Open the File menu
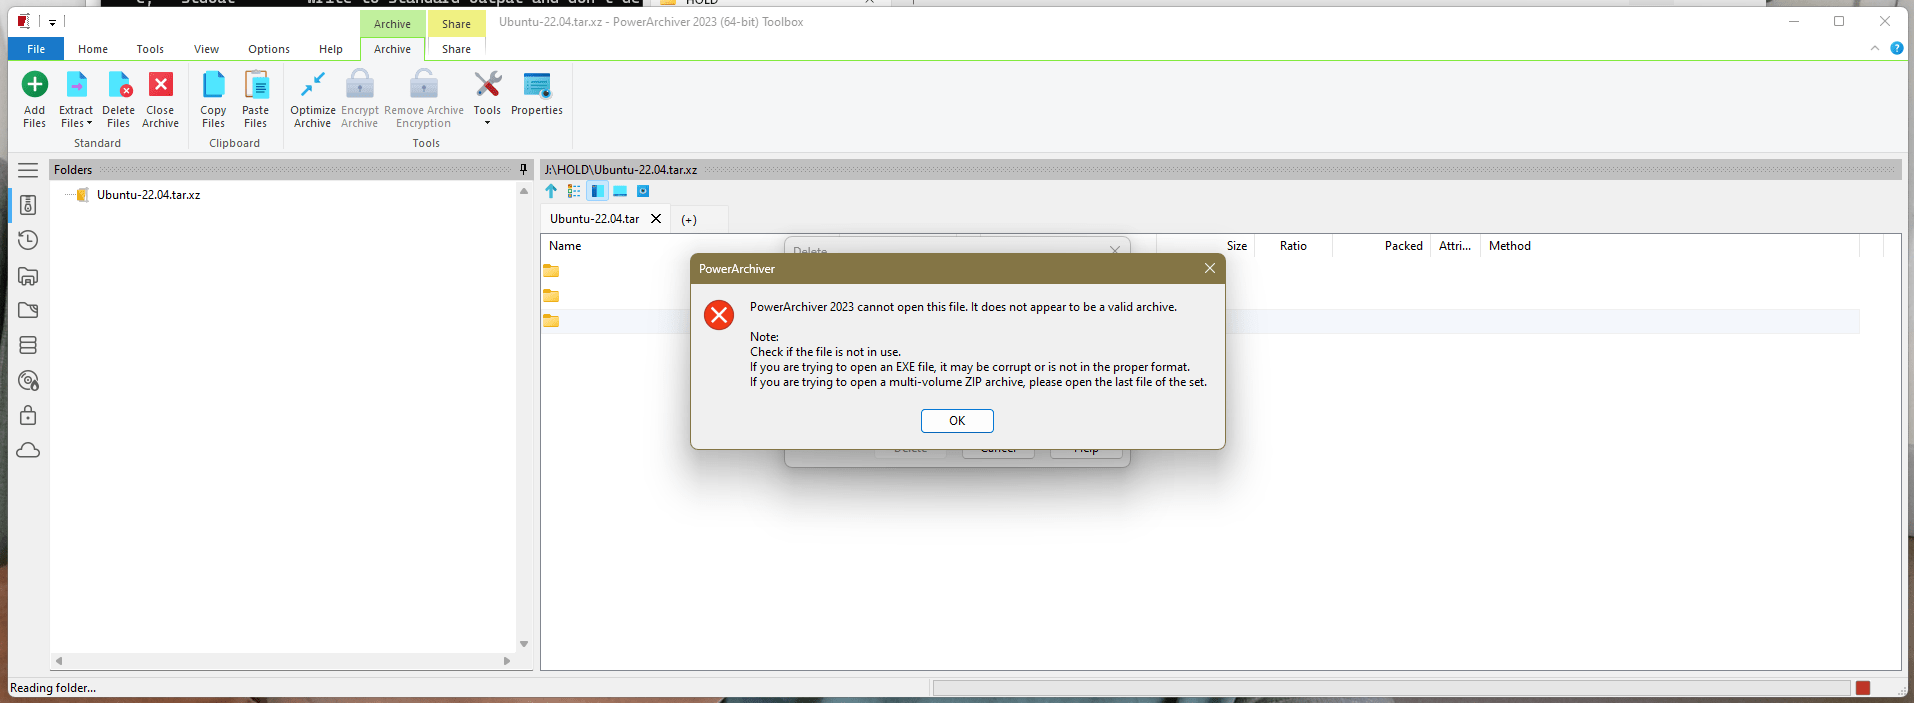1914x703 pixels. (x=36, y=49)
